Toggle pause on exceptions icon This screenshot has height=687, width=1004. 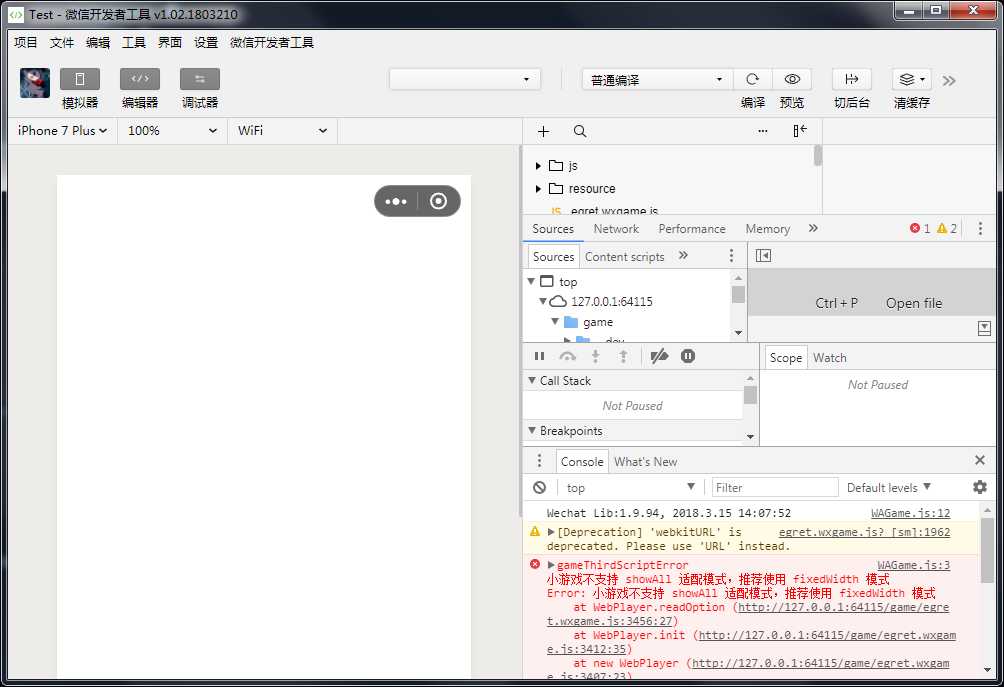[x=688, y=356]
